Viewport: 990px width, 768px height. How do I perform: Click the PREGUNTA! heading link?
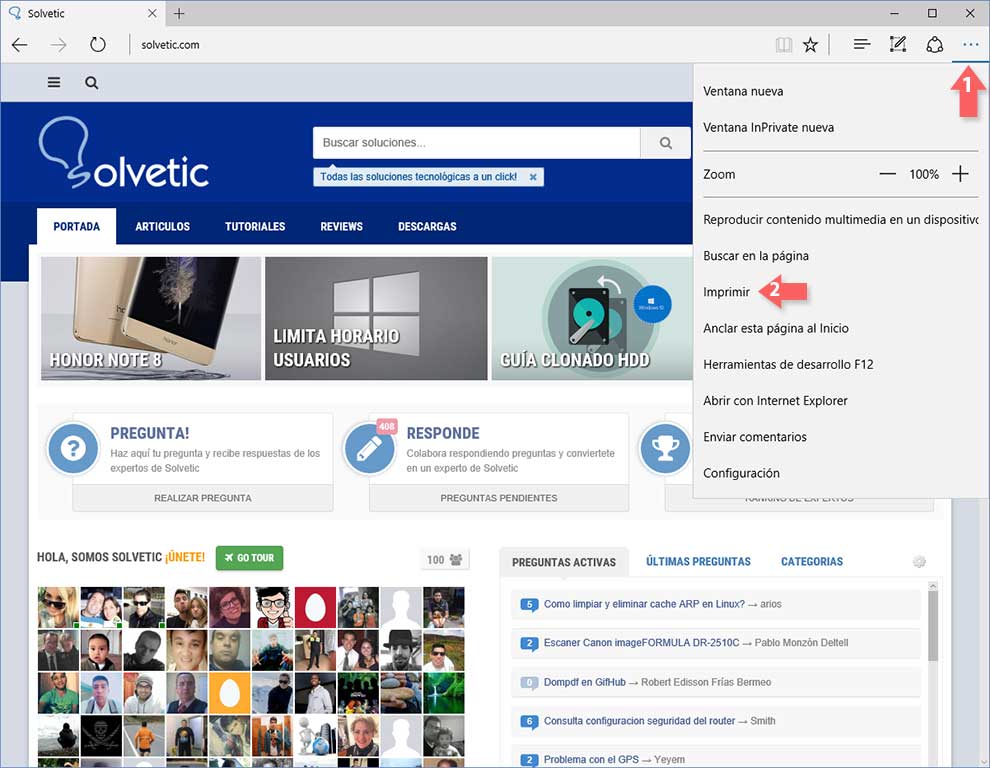point(150,433)
